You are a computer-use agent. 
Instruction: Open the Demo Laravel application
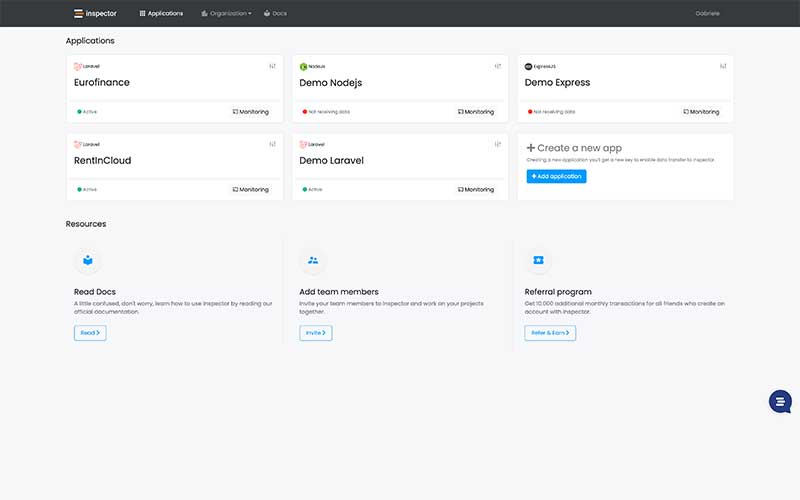click(x=332, y=160)
